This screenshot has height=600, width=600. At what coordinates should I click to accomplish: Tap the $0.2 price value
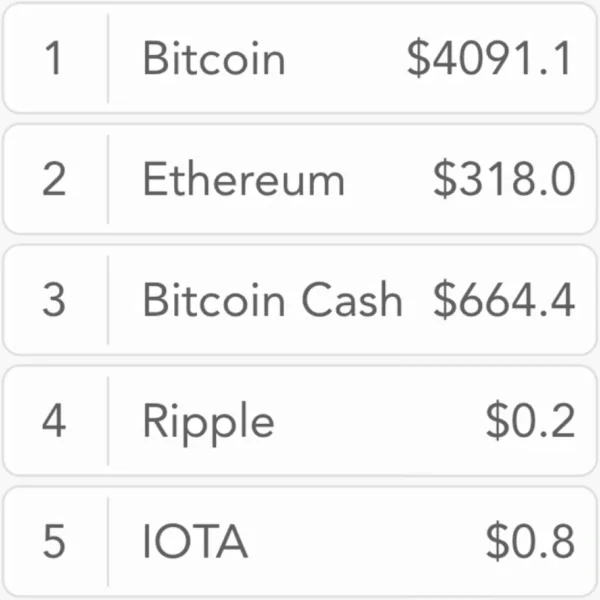click(530, 421)
